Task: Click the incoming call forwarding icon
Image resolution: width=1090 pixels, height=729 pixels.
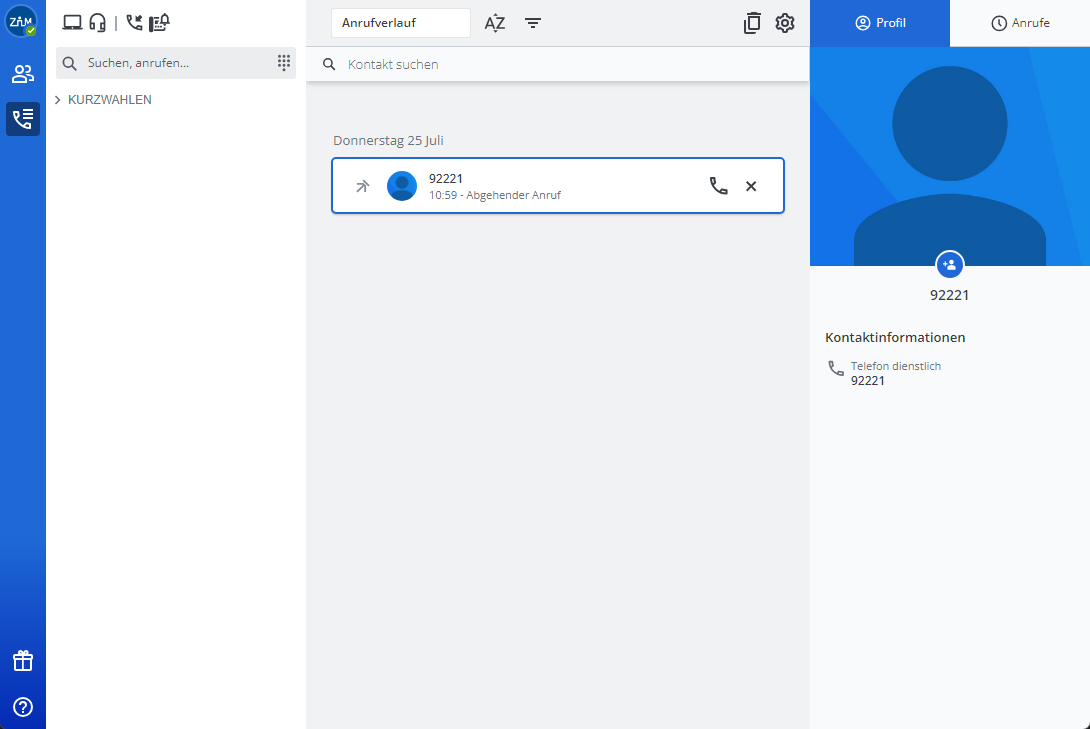Action: point(134,22)
